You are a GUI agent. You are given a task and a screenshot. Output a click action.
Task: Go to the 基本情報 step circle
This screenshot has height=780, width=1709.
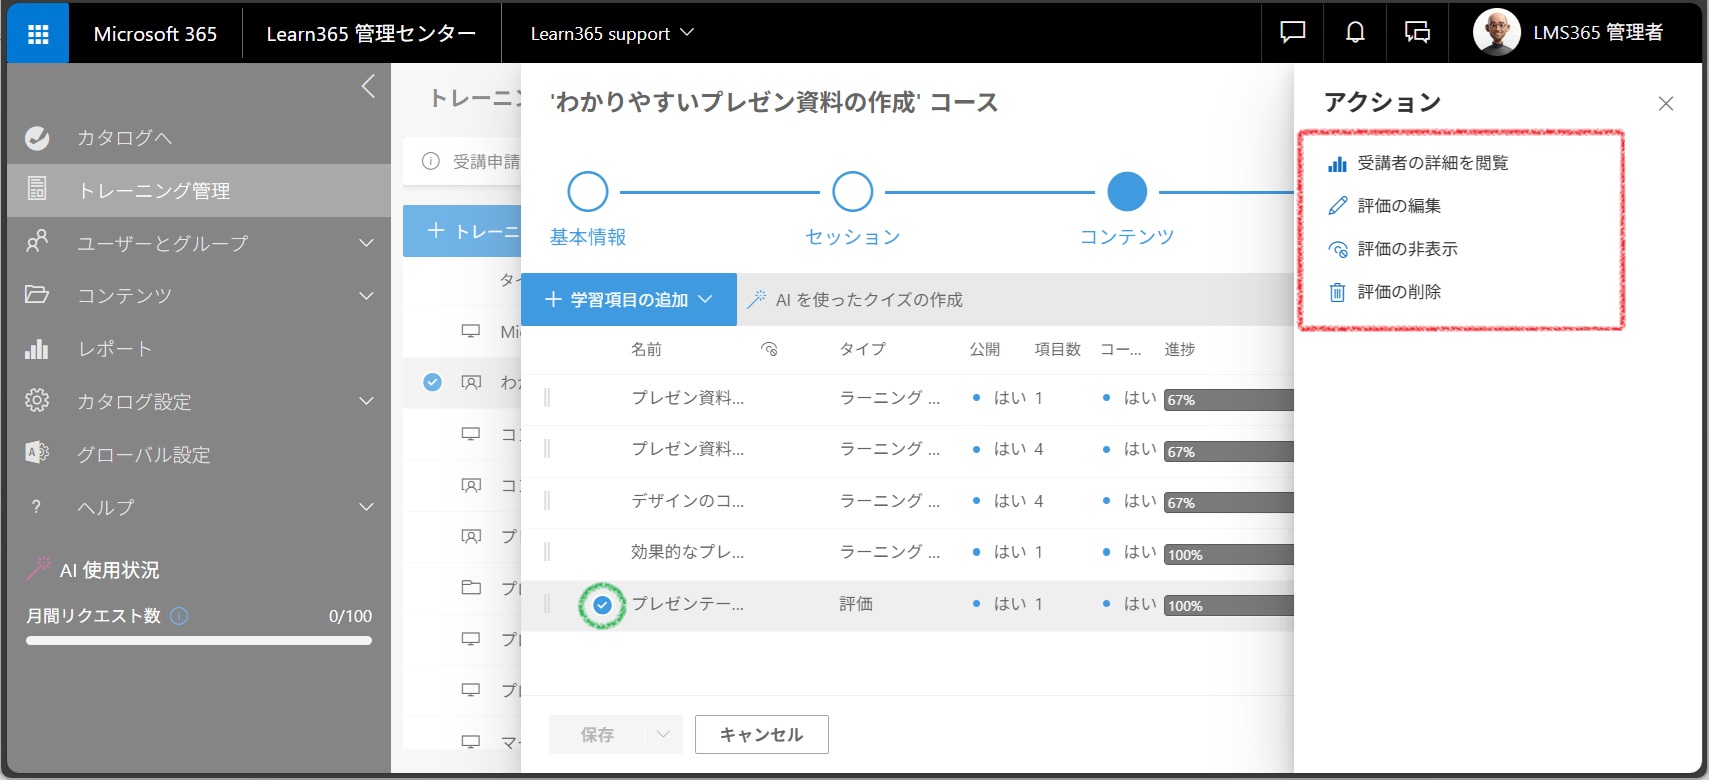click(588, 191)
